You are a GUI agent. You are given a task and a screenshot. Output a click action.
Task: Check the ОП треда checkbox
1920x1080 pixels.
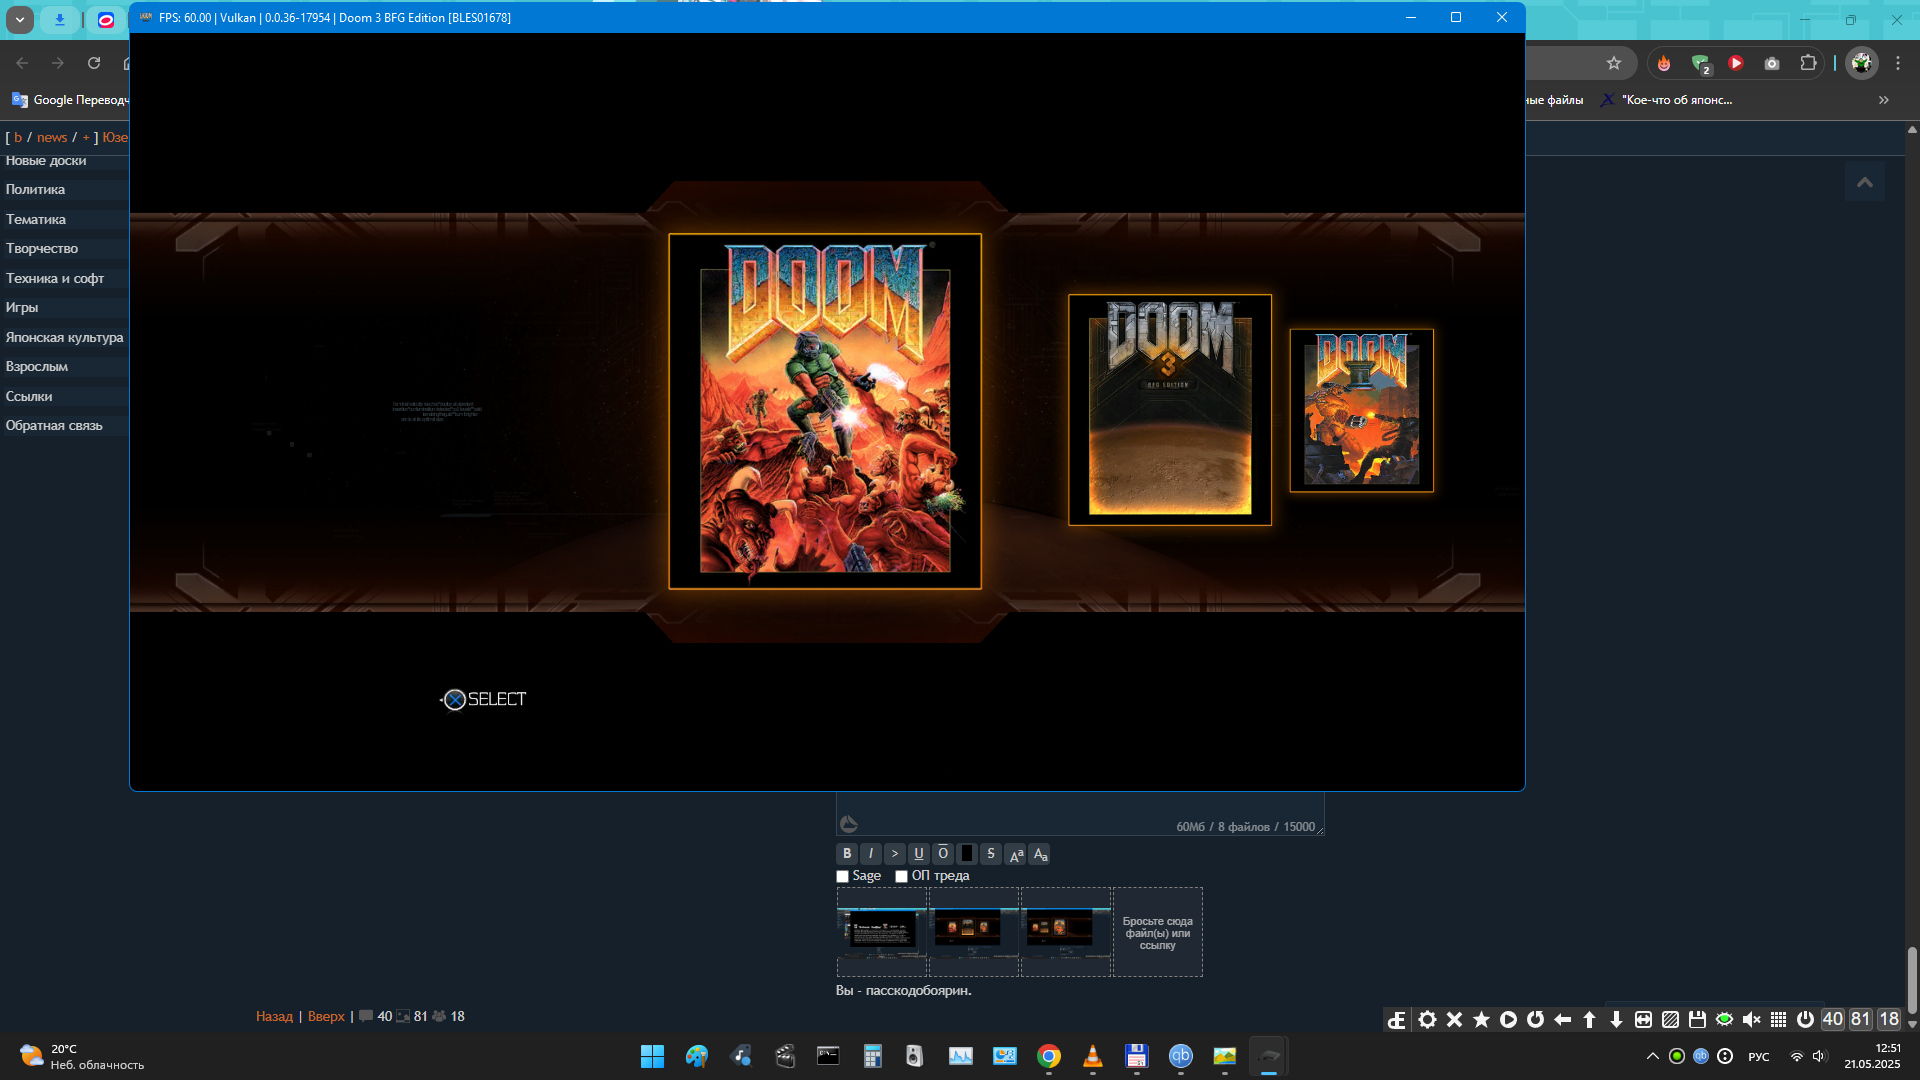tap(901, 877)
